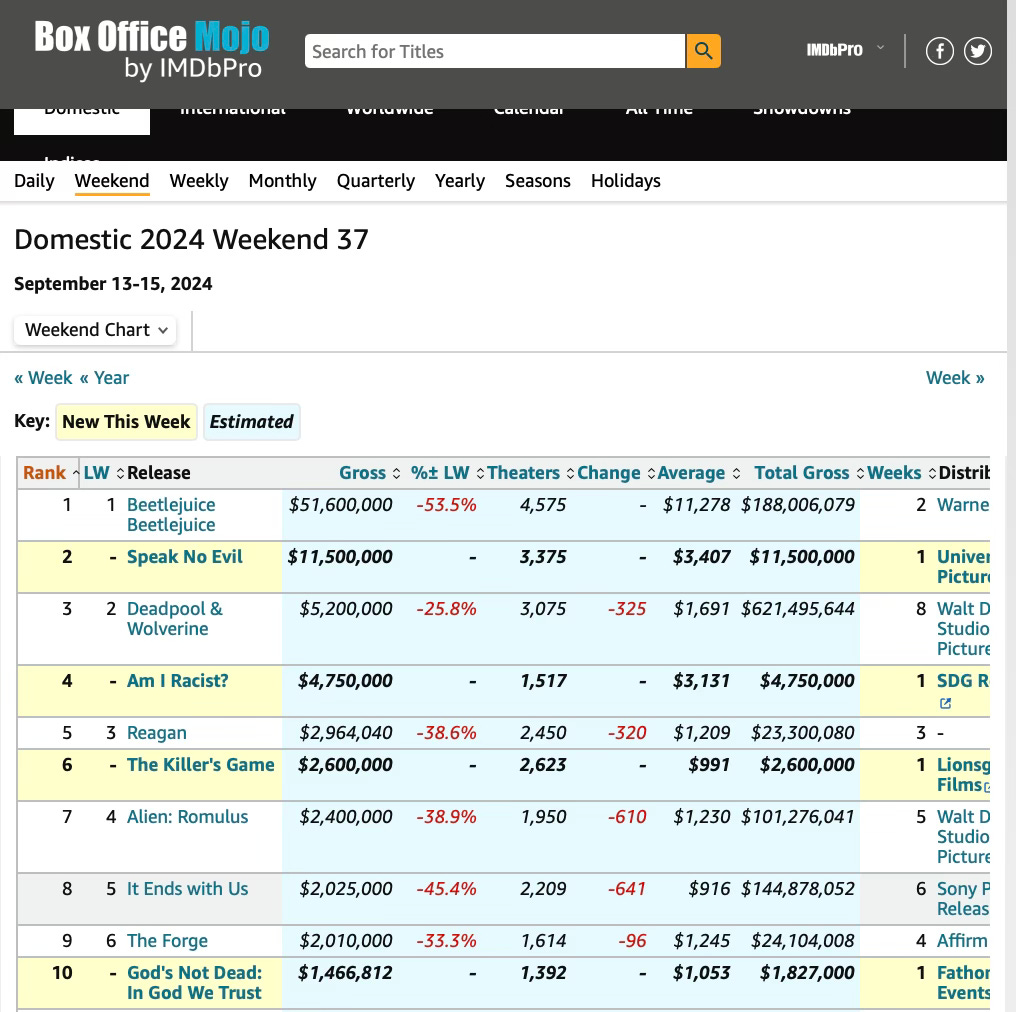The width and height of the screenshot is (1016, 1012).
Task: Click the orange search magnifier button
Action: point(703,51)
